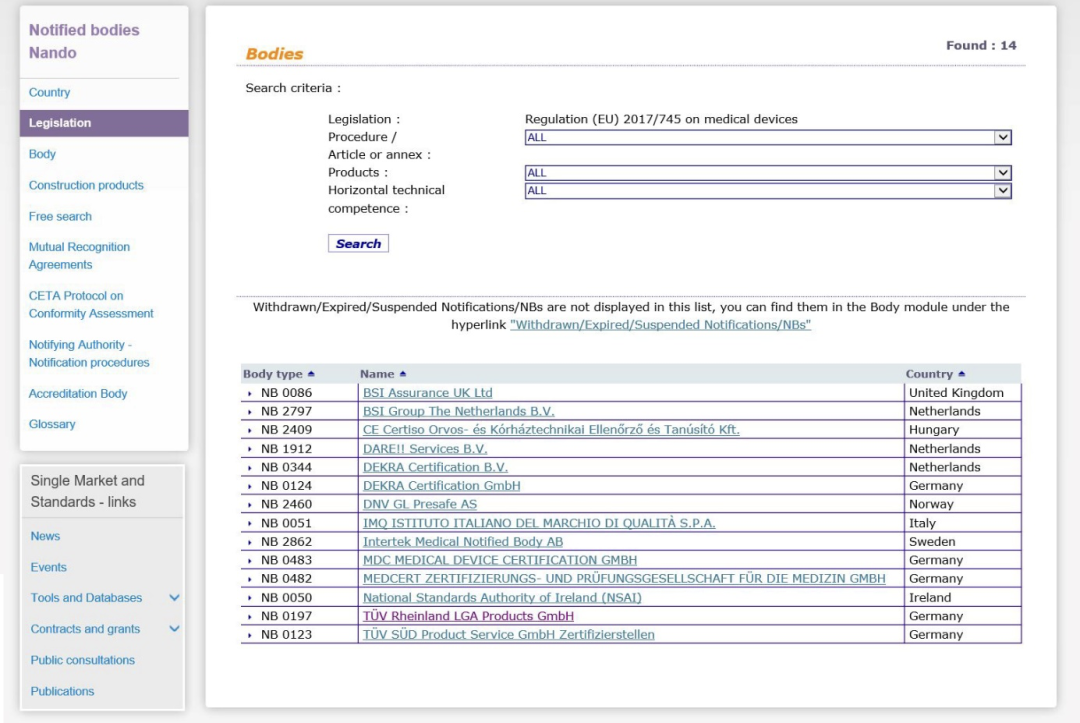This screenshot has width=1080, height=723.
Task: Open CE Certiso Orvos link
Action: coord(551,430)
